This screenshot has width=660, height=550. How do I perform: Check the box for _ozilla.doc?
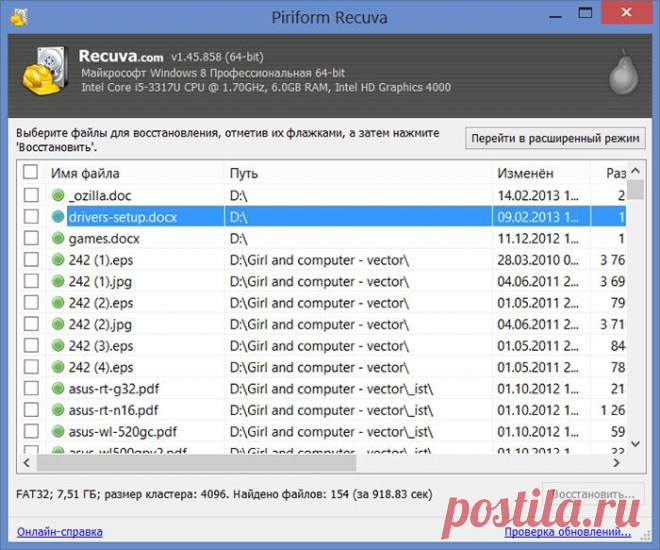(x=32, y=195)
